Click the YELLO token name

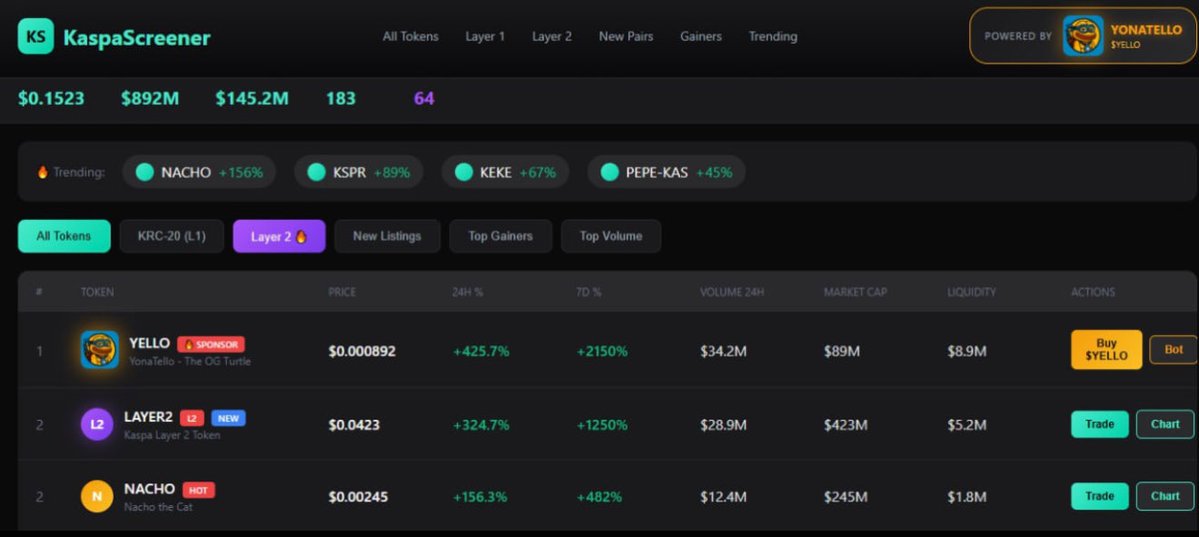point(150,343)
